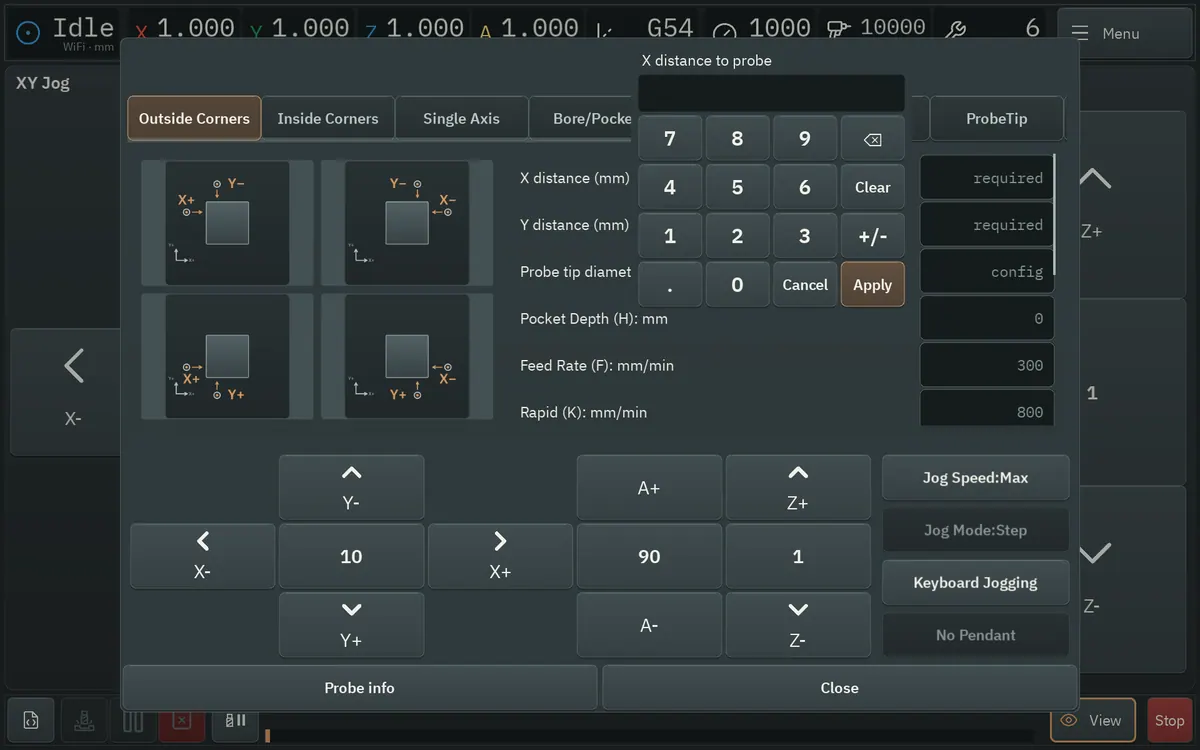Image resolution: width=1200 pixels, height=750 pixels.
Task: Click the machine home icon in bottom toolbar
Action: (x=84, y=720)
